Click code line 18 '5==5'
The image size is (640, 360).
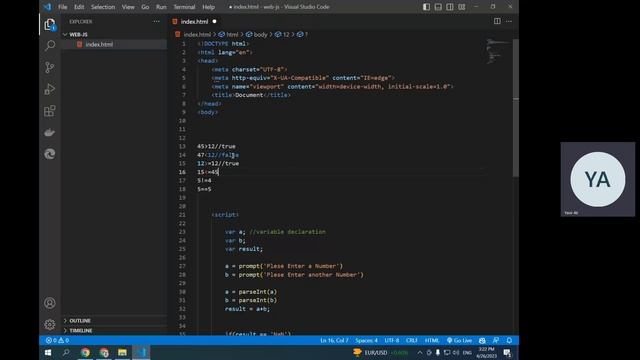[204, 189]
